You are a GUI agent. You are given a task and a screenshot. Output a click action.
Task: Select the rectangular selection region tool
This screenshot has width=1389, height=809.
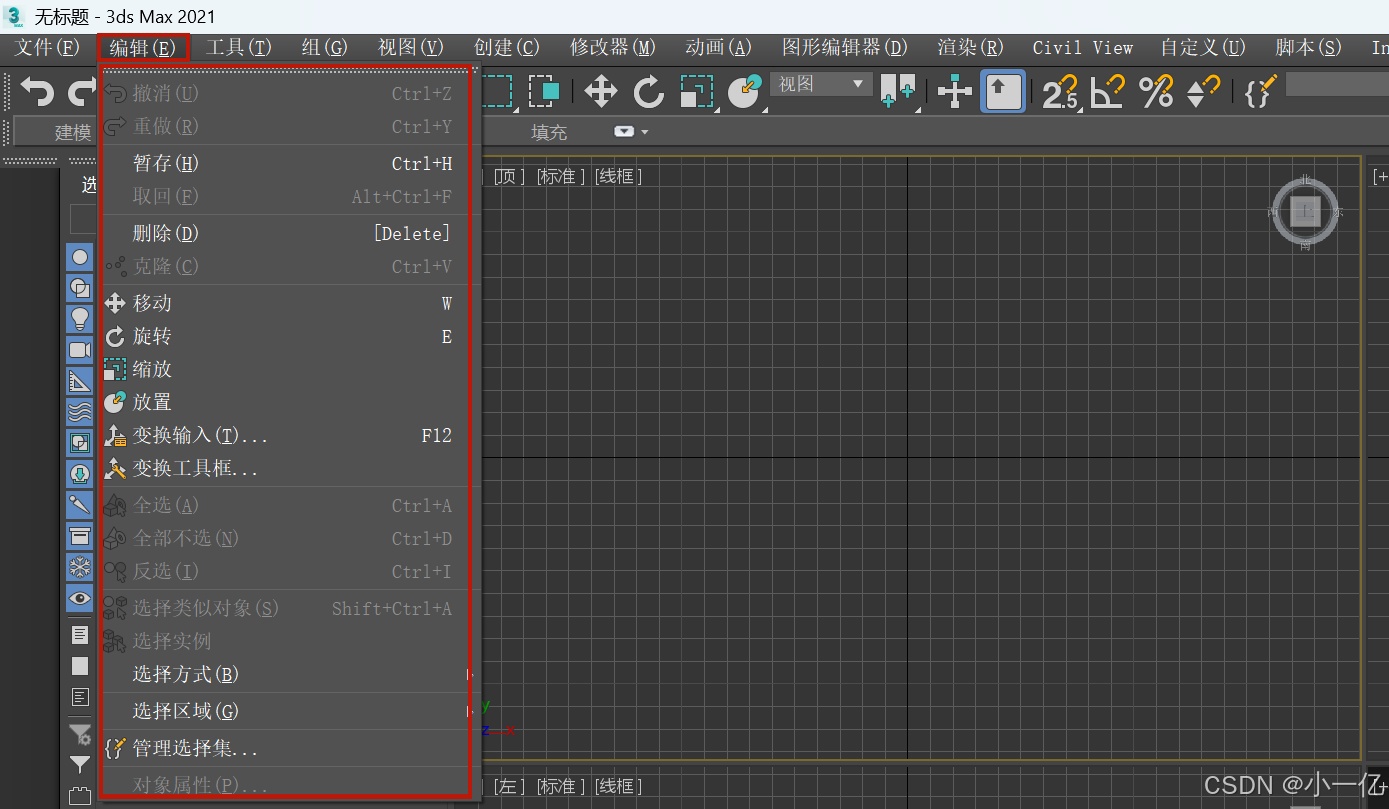click(497, 92)
